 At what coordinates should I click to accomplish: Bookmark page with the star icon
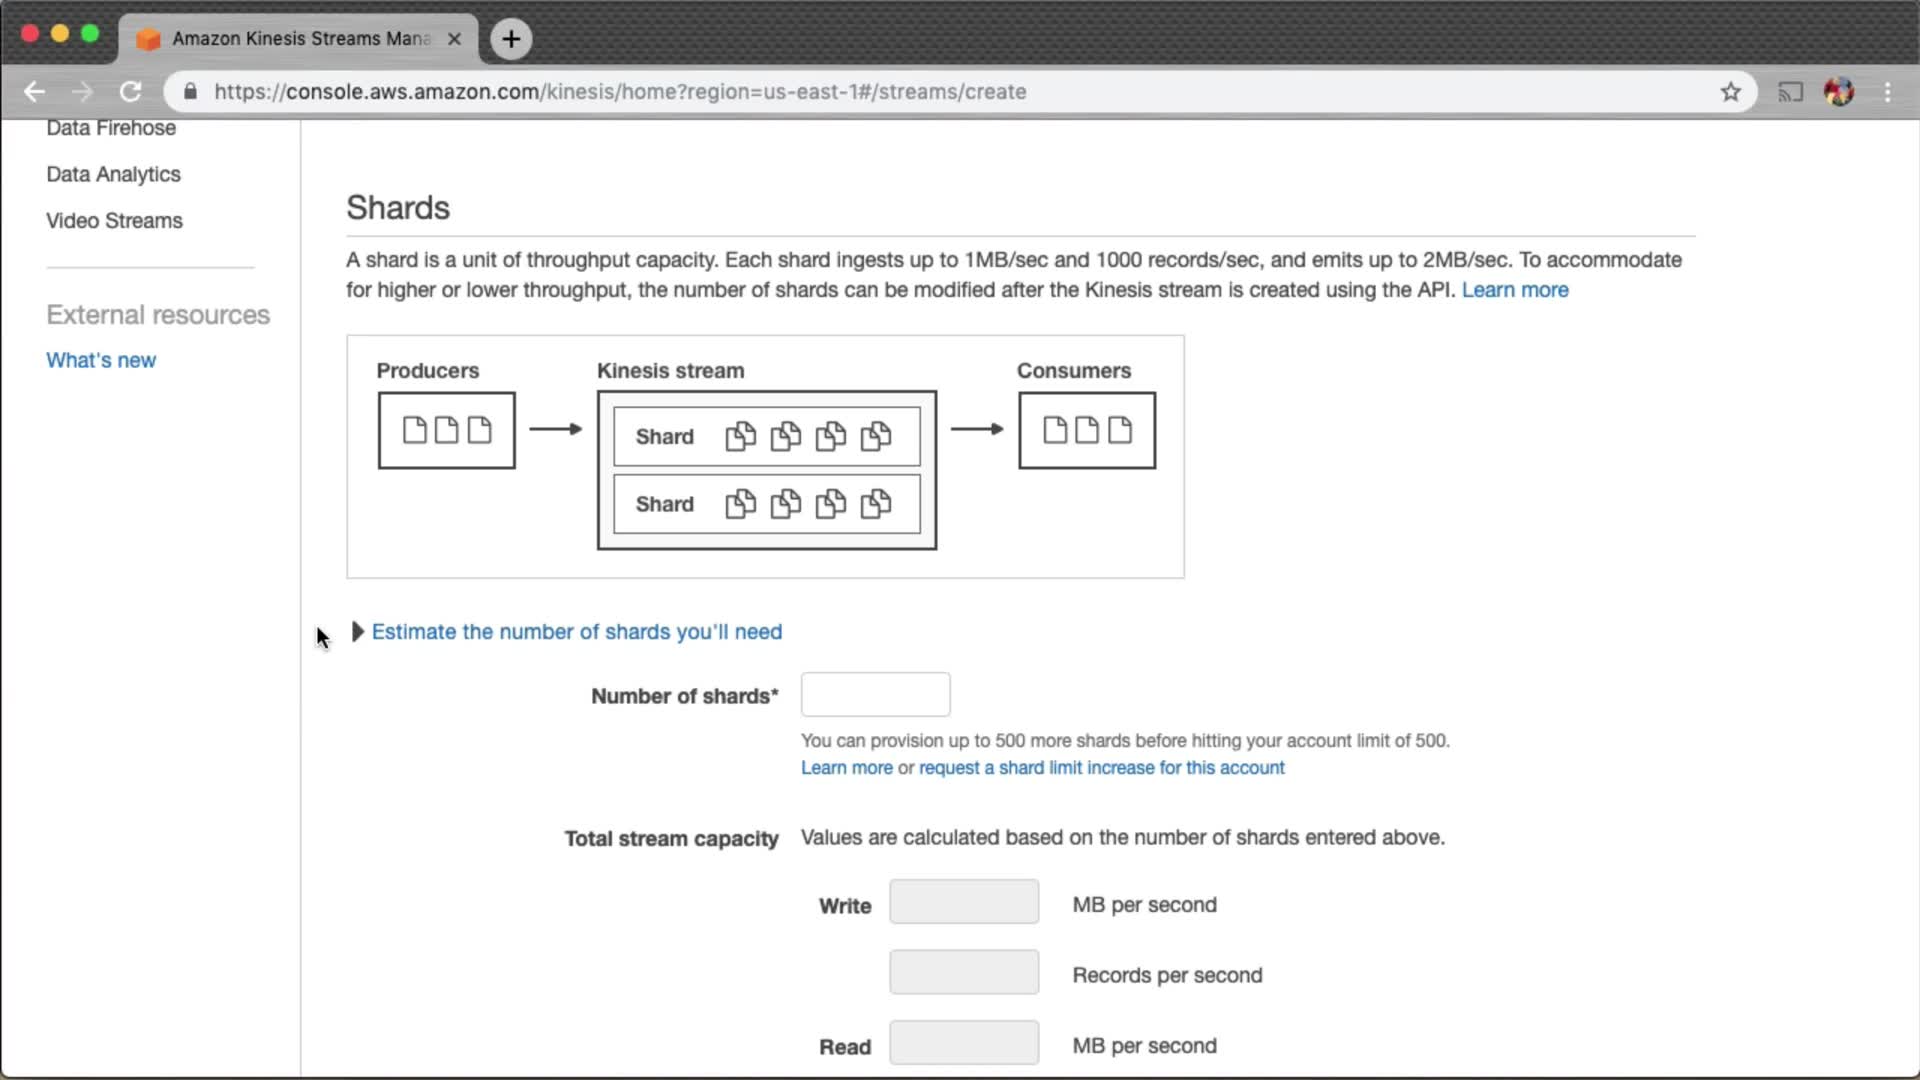pyautogui.click(x=1730, y=92)
